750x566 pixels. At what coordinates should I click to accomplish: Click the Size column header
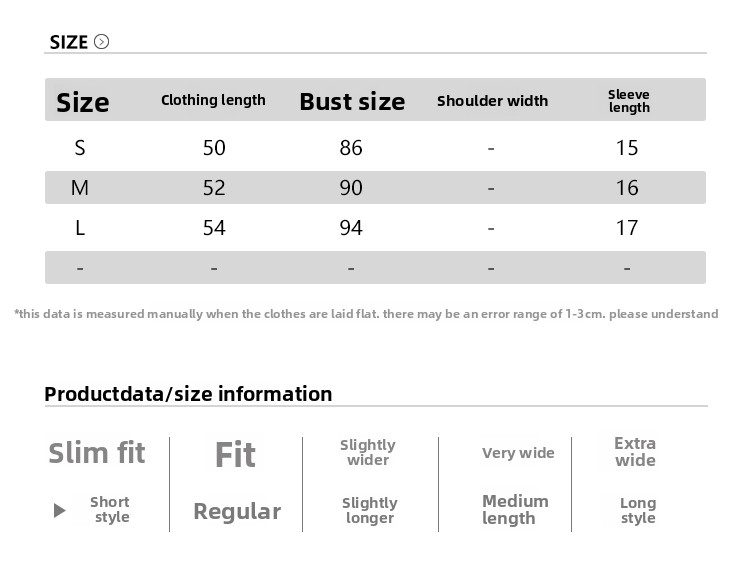[83, 102]
